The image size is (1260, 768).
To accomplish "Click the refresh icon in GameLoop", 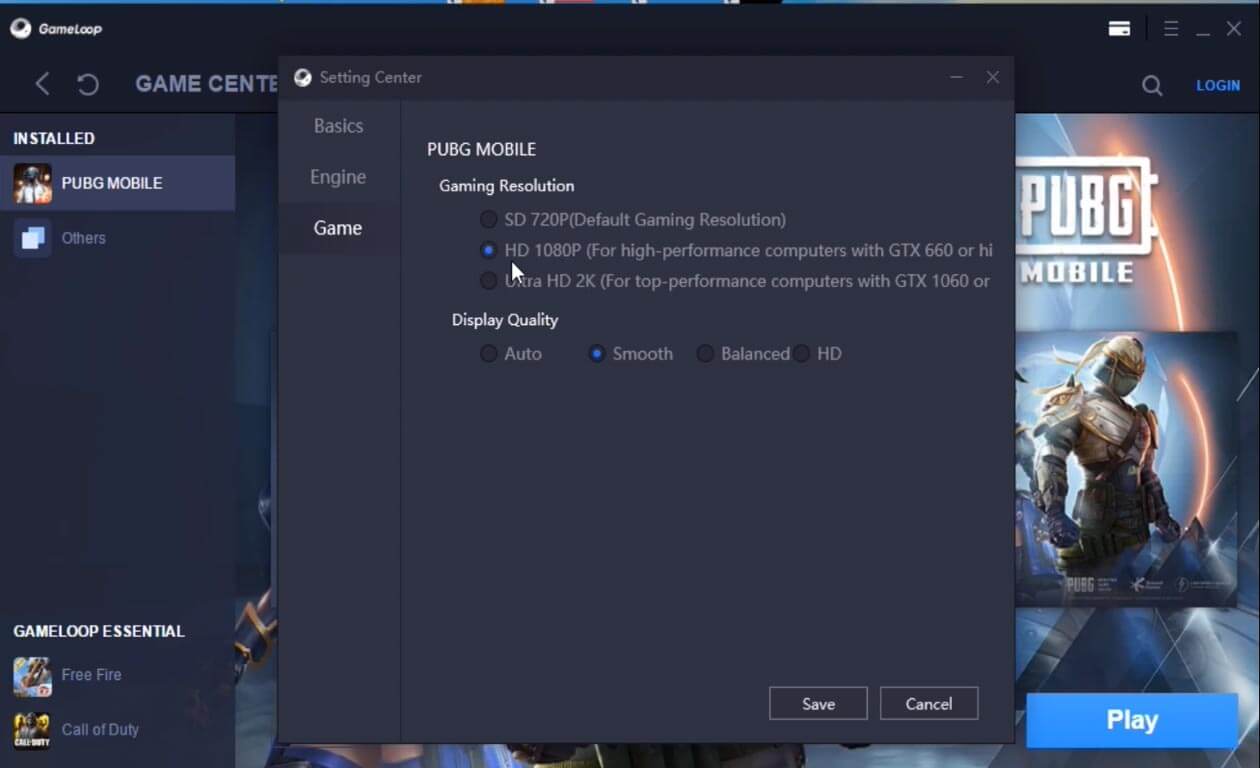I will coord(88,85).
